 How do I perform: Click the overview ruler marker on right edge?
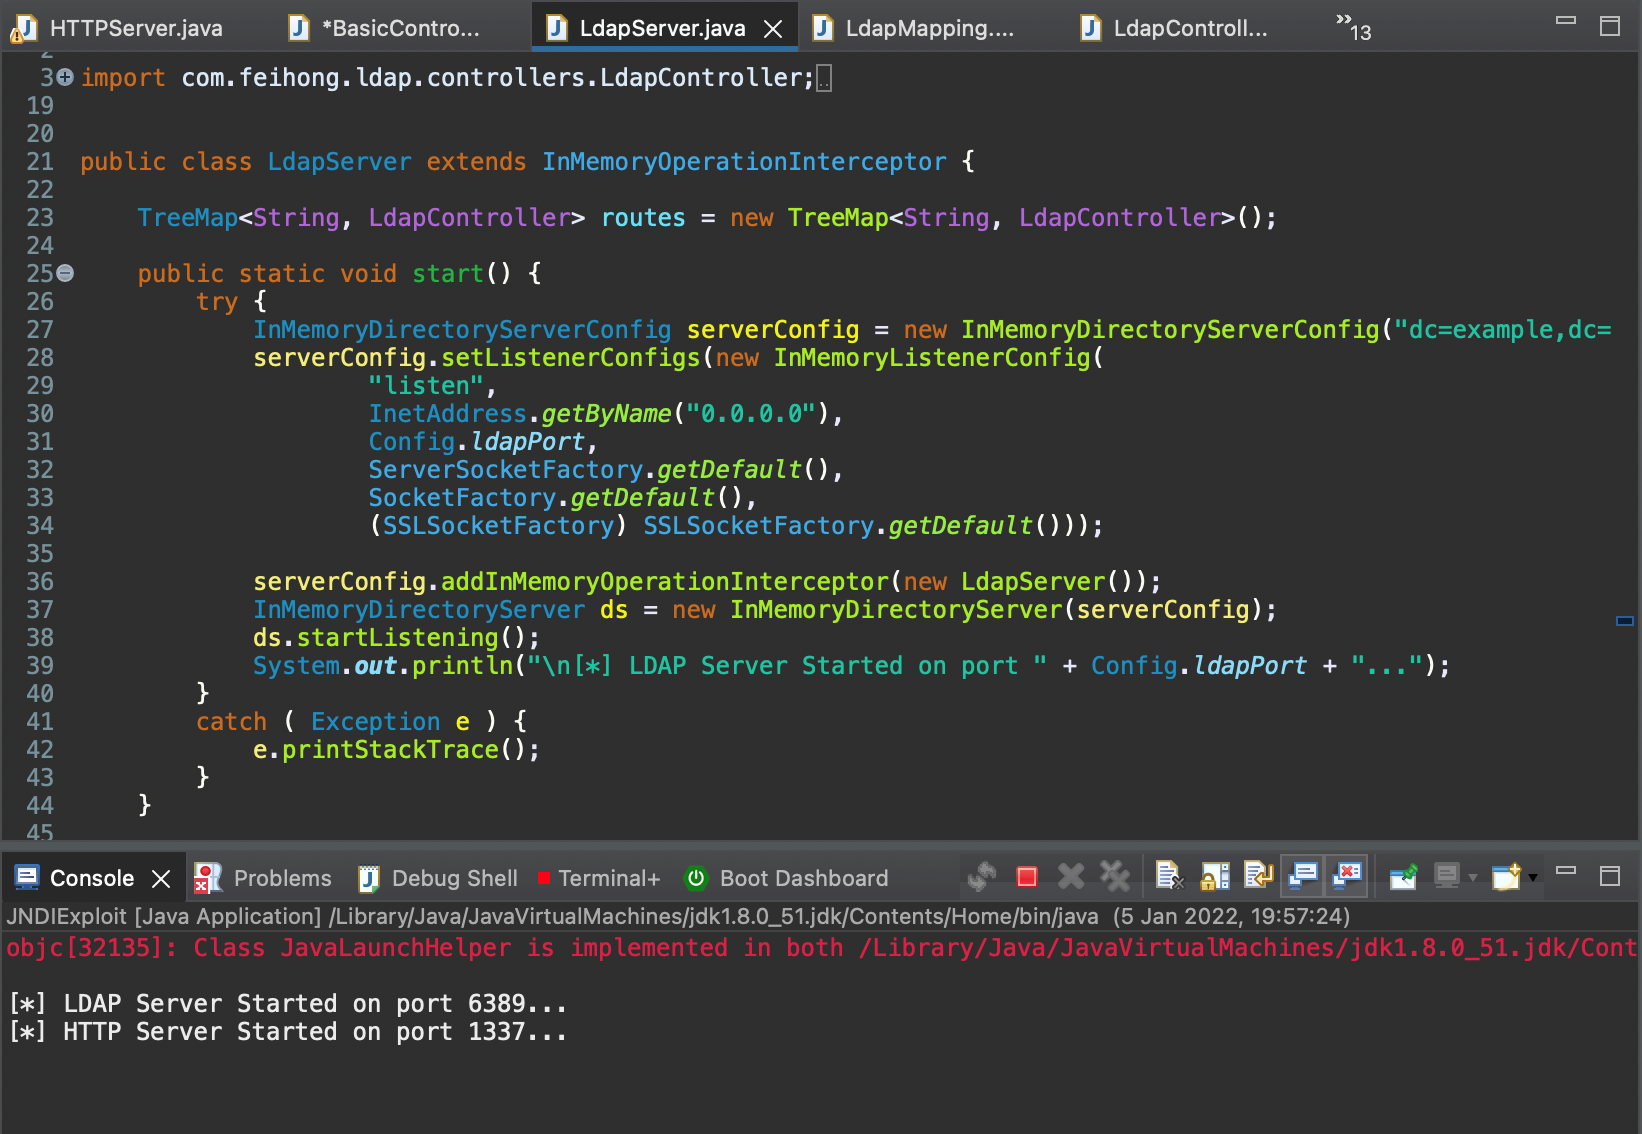click(1625, 621)
